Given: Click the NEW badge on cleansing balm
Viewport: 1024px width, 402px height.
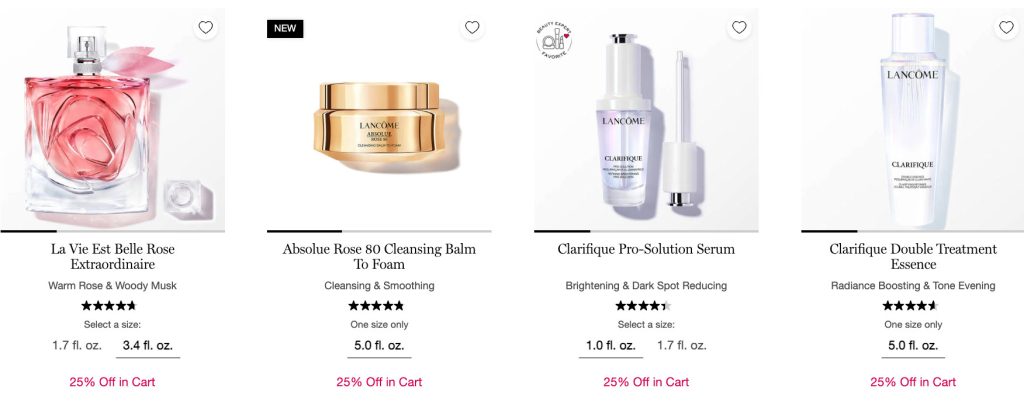Looking at the screenshot, I should point(285,29).
